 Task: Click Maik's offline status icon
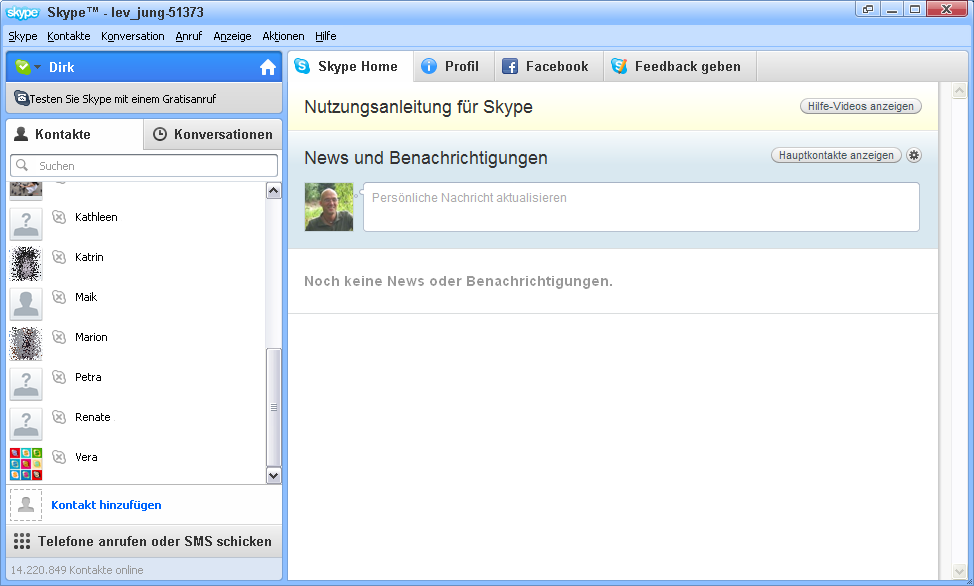tap(59, 297)
